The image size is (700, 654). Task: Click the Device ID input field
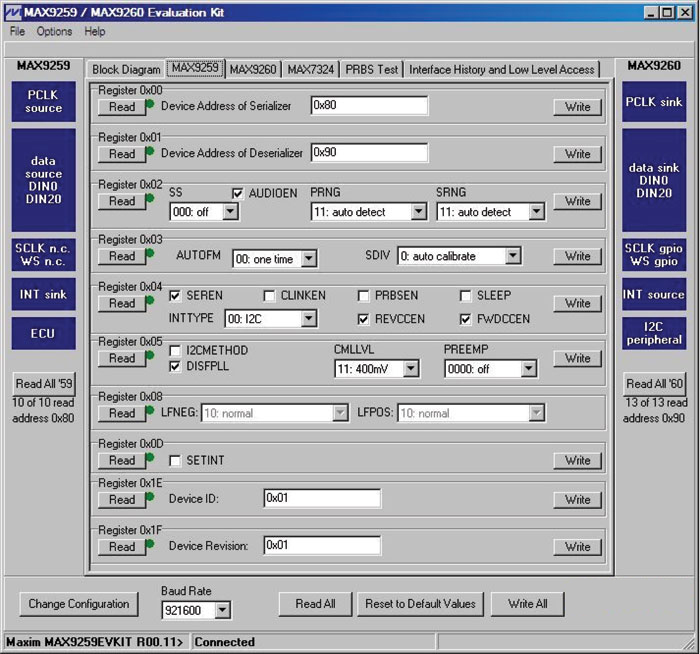[322, 498]
